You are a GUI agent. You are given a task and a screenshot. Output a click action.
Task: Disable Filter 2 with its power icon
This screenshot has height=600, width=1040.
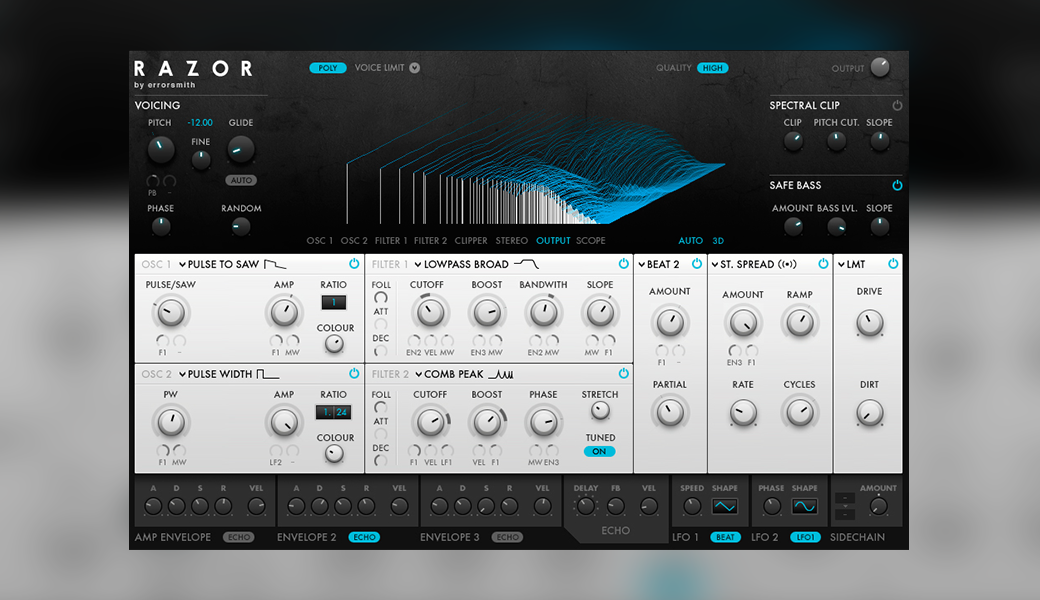[x=623, y=374]
